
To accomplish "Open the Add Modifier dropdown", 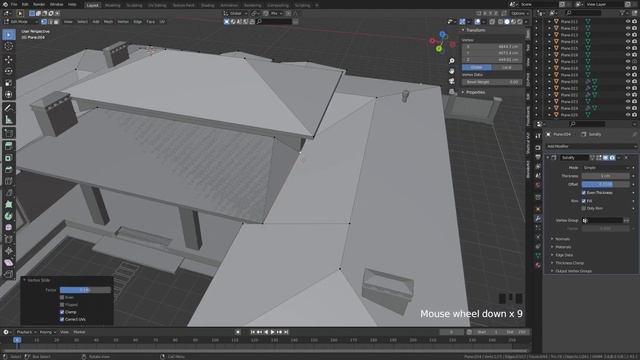I will [x=591, y=146].
